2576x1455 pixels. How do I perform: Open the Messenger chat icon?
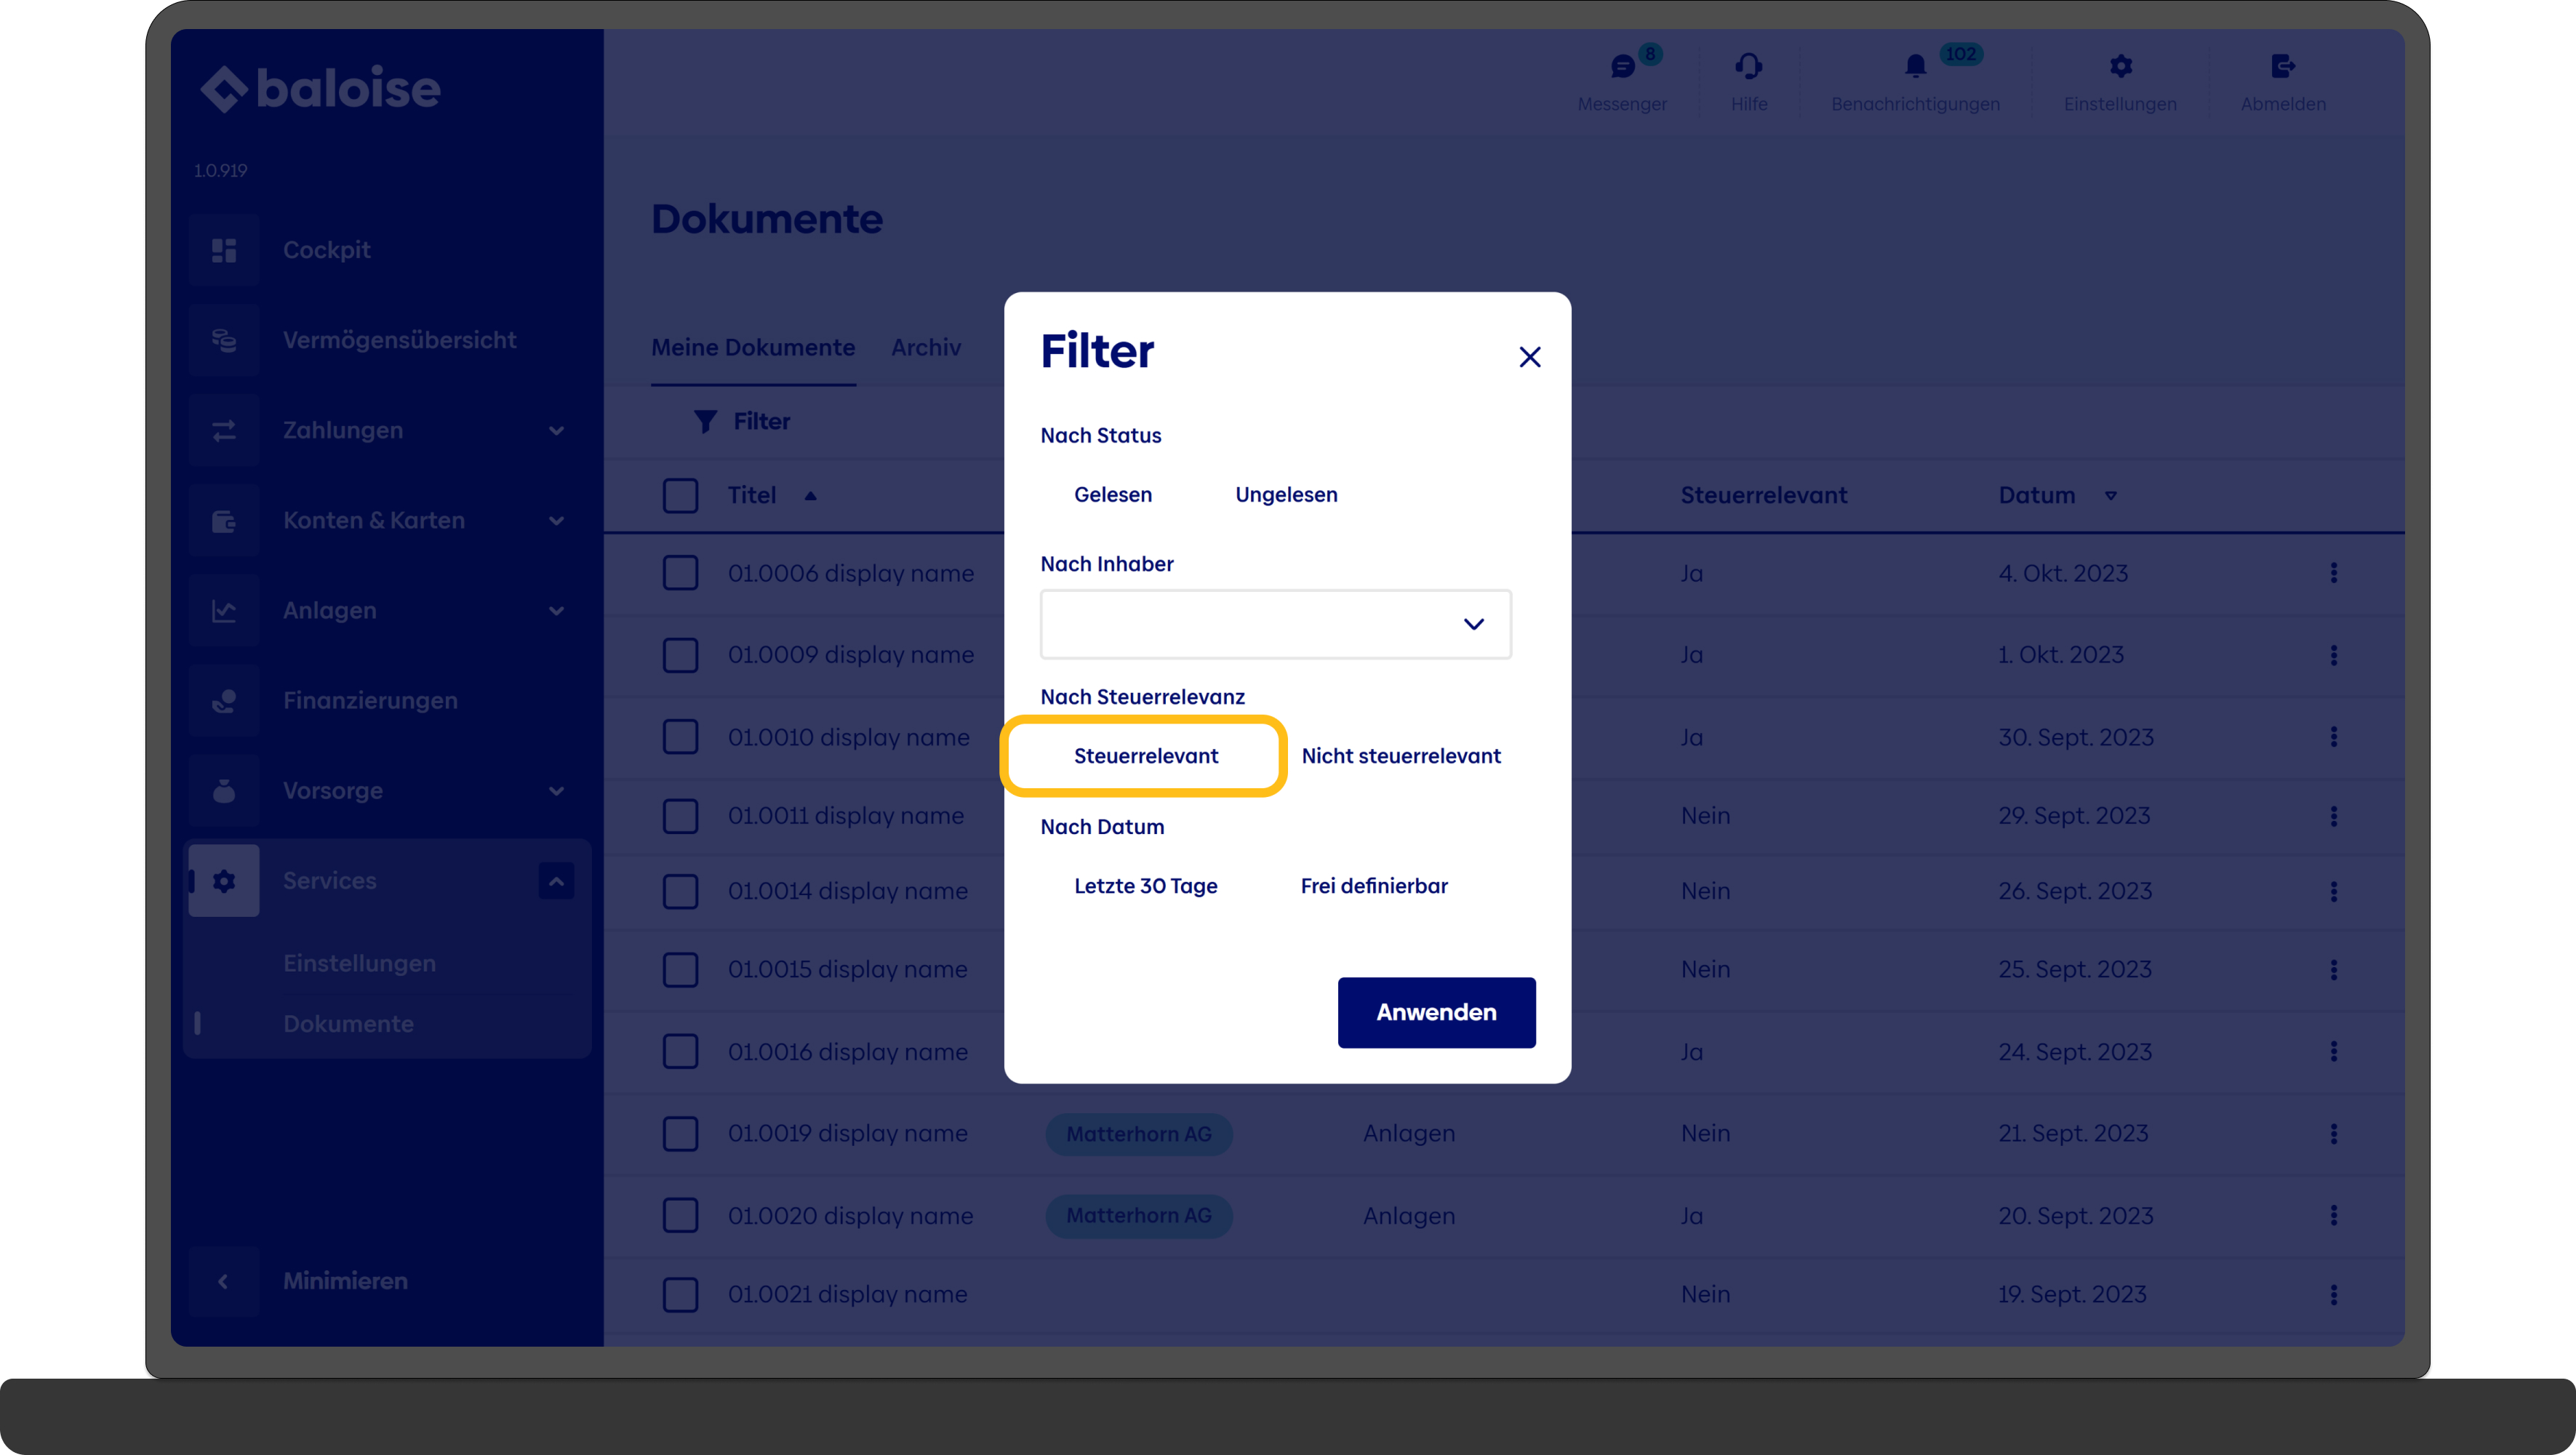pyautogui.click(x=1622, y=67)
